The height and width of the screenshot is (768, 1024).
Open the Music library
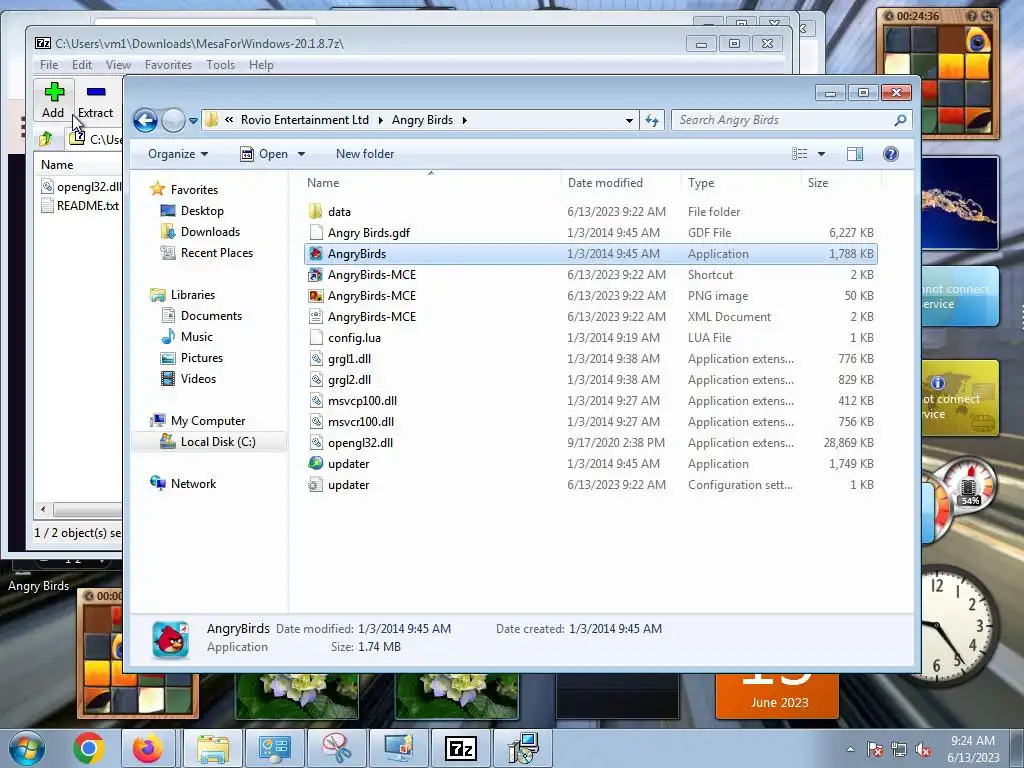(x=197, y=337)
